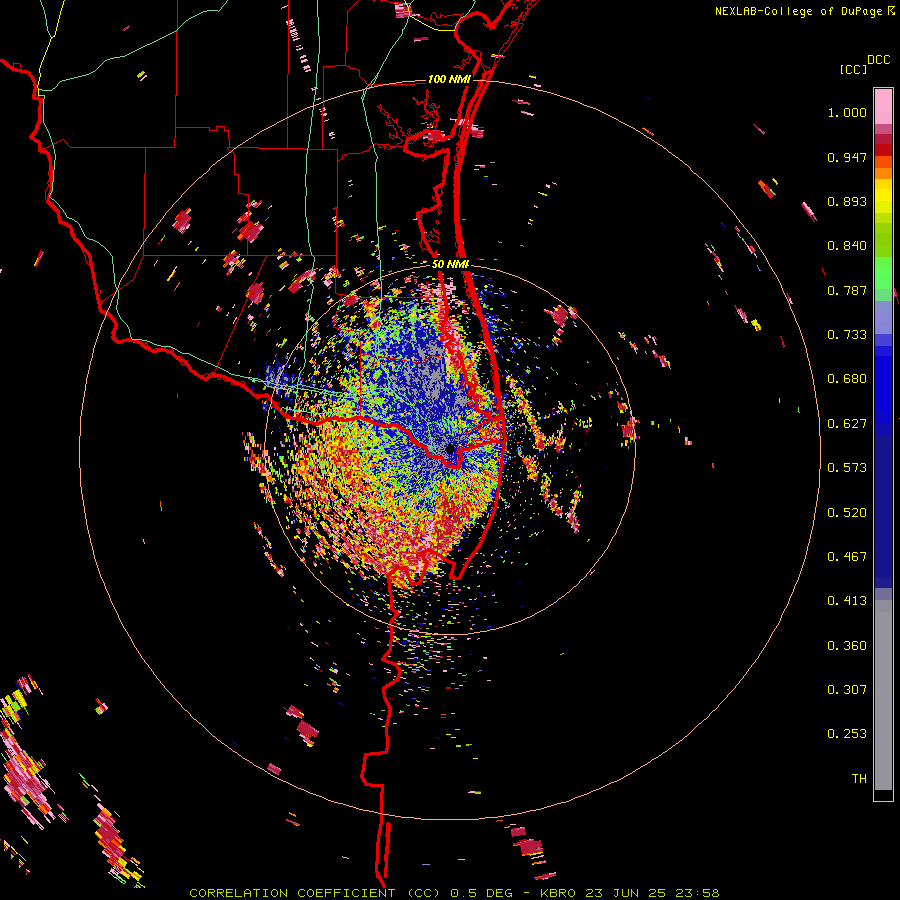900x900 pixels.
Task: Click the black radar site dot
Action: 450,449
